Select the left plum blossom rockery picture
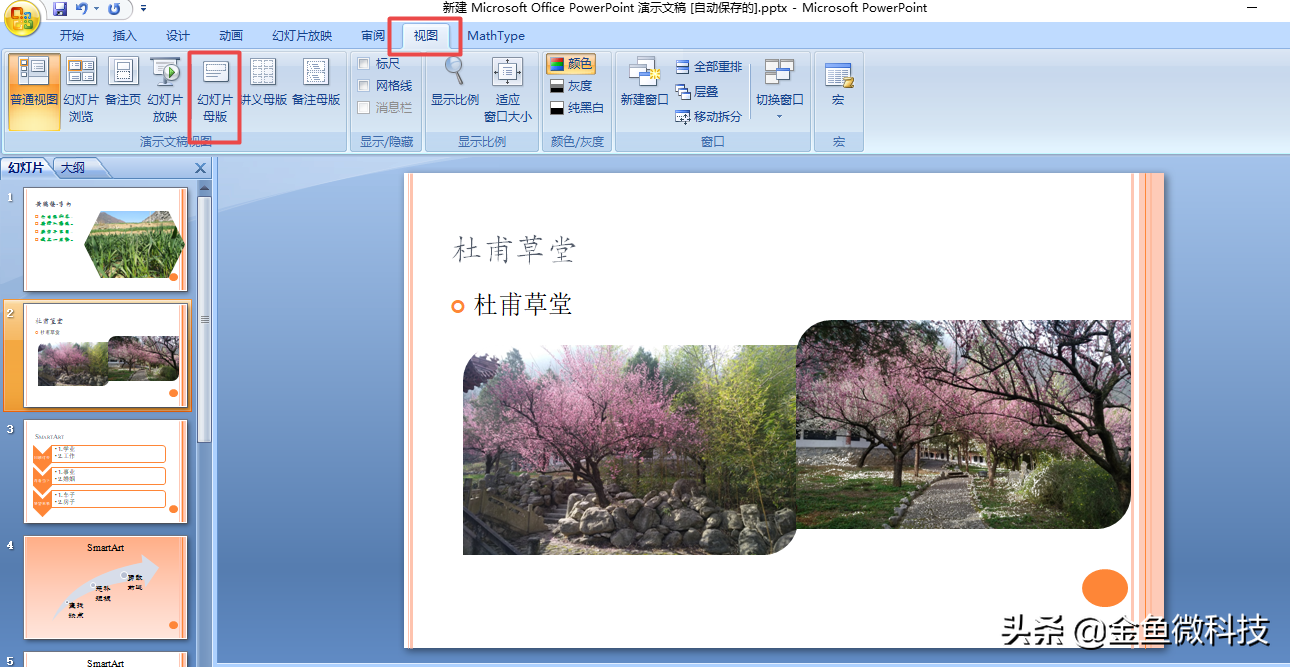The height and width of the screenshot is (667, 1290). coord(630,450)
